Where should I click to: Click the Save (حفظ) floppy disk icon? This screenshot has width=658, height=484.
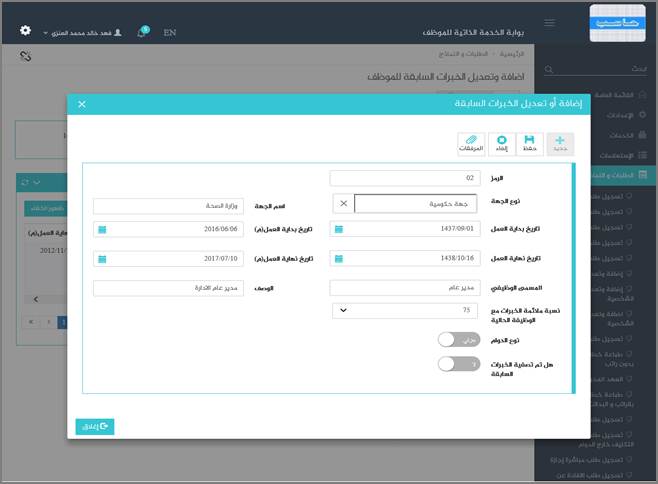coord(530,143)
